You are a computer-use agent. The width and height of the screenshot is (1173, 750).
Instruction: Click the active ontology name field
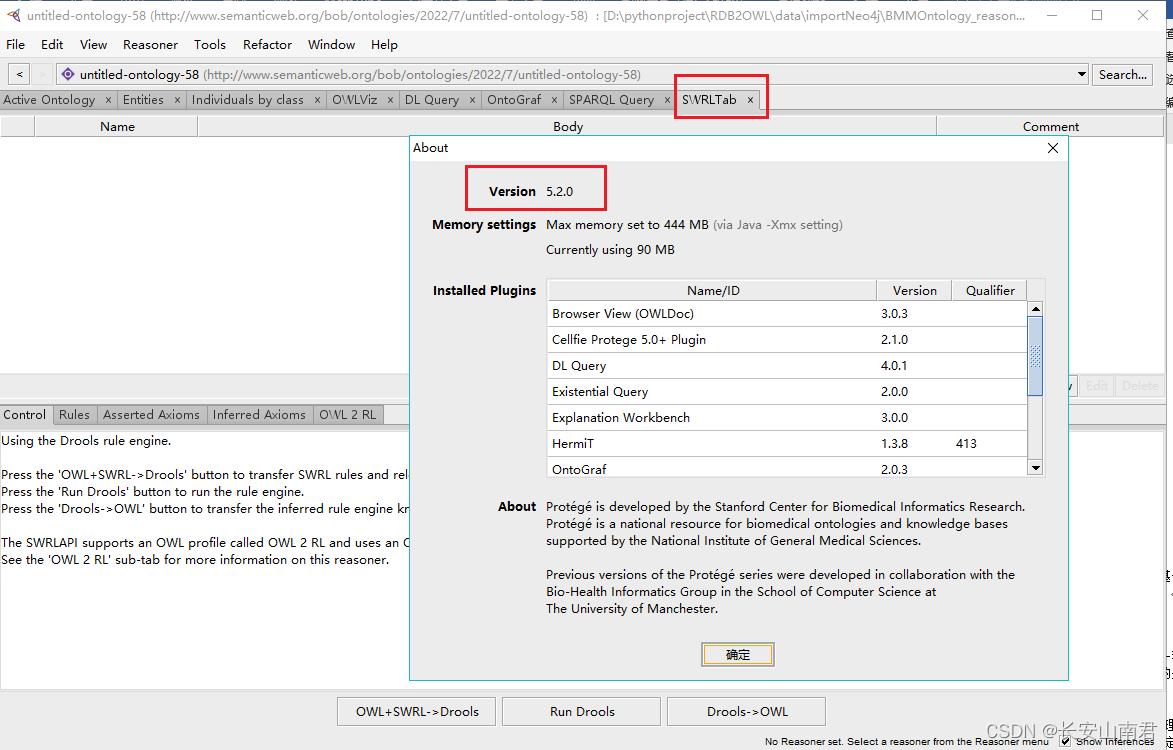tap(572, 74)
